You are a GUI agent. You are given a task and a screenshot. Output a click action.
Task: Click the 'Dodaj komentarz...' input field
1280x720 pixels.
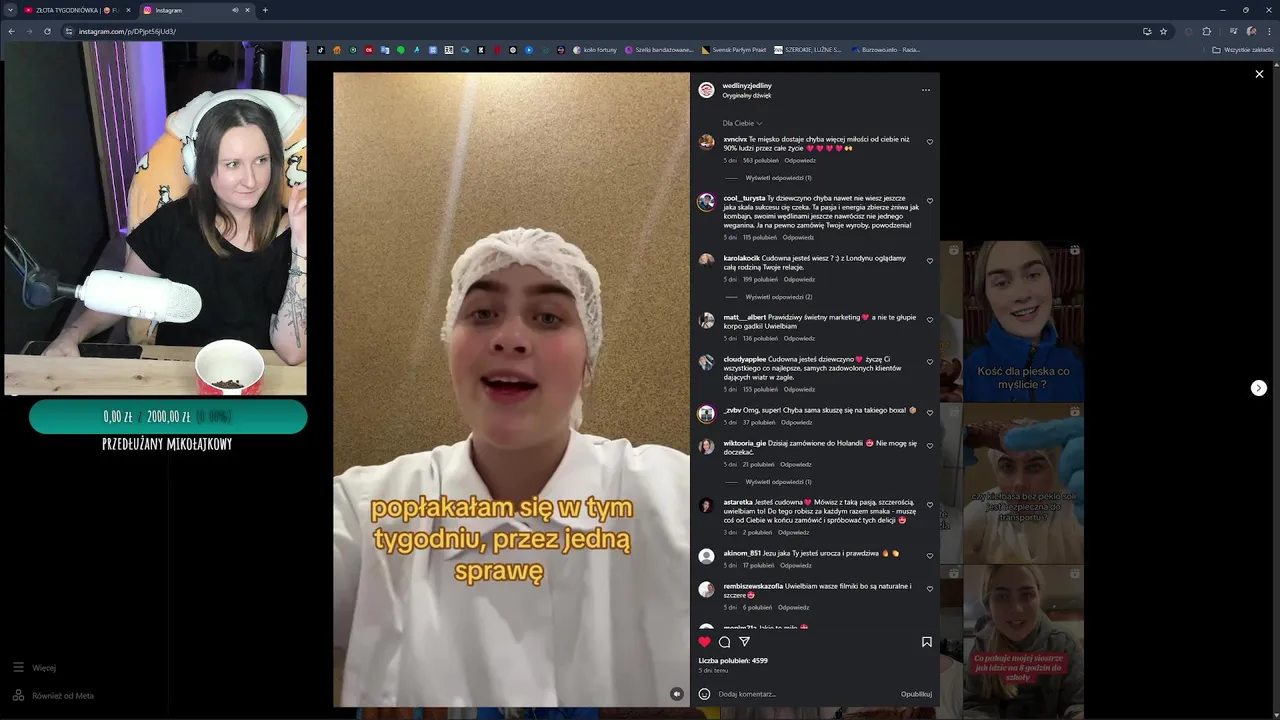pyautogui.click(x=805, y=694)
